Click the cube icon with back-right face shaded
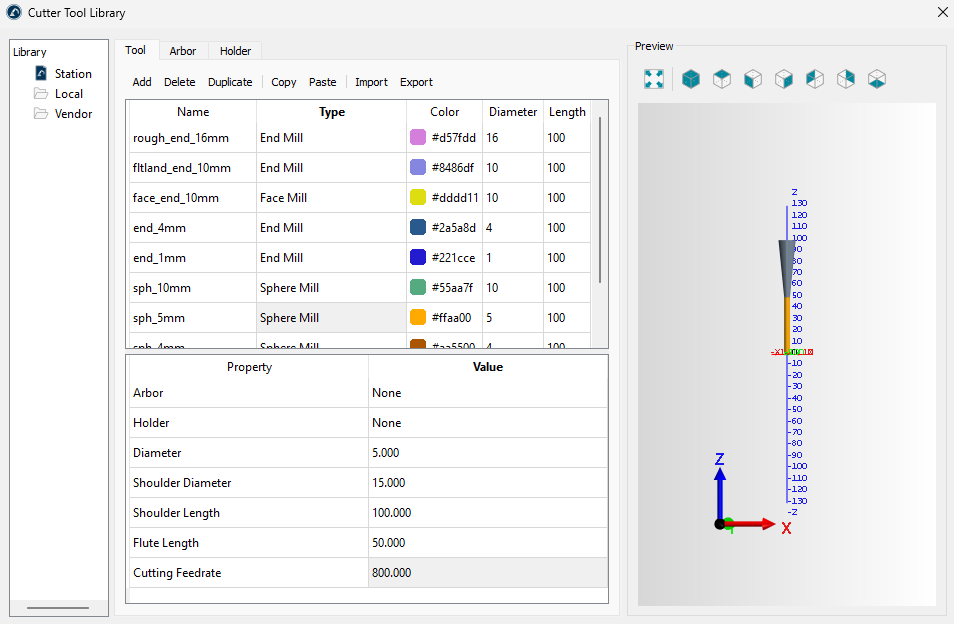Screen dimensions: 954x624 846,79
